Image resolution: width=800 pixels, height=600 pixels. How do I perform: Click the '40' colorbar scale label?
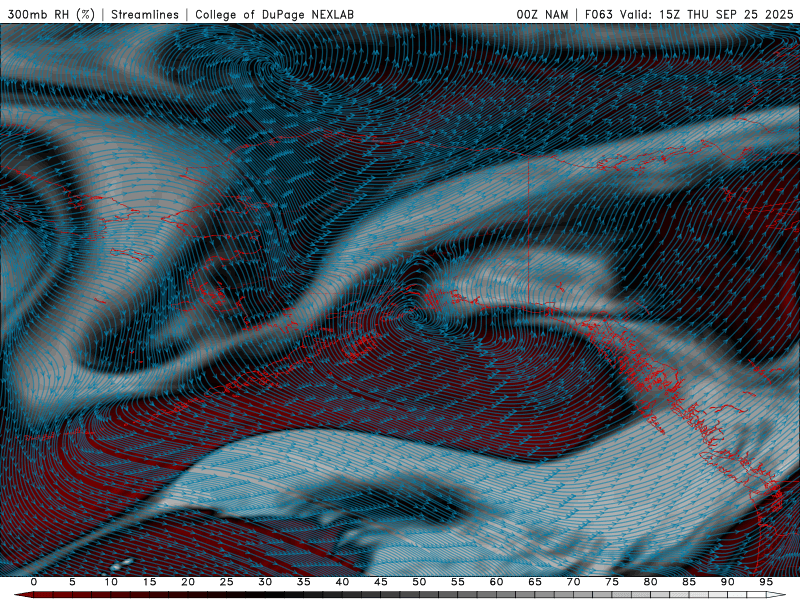pyautogui.click(x=342, y=582)
